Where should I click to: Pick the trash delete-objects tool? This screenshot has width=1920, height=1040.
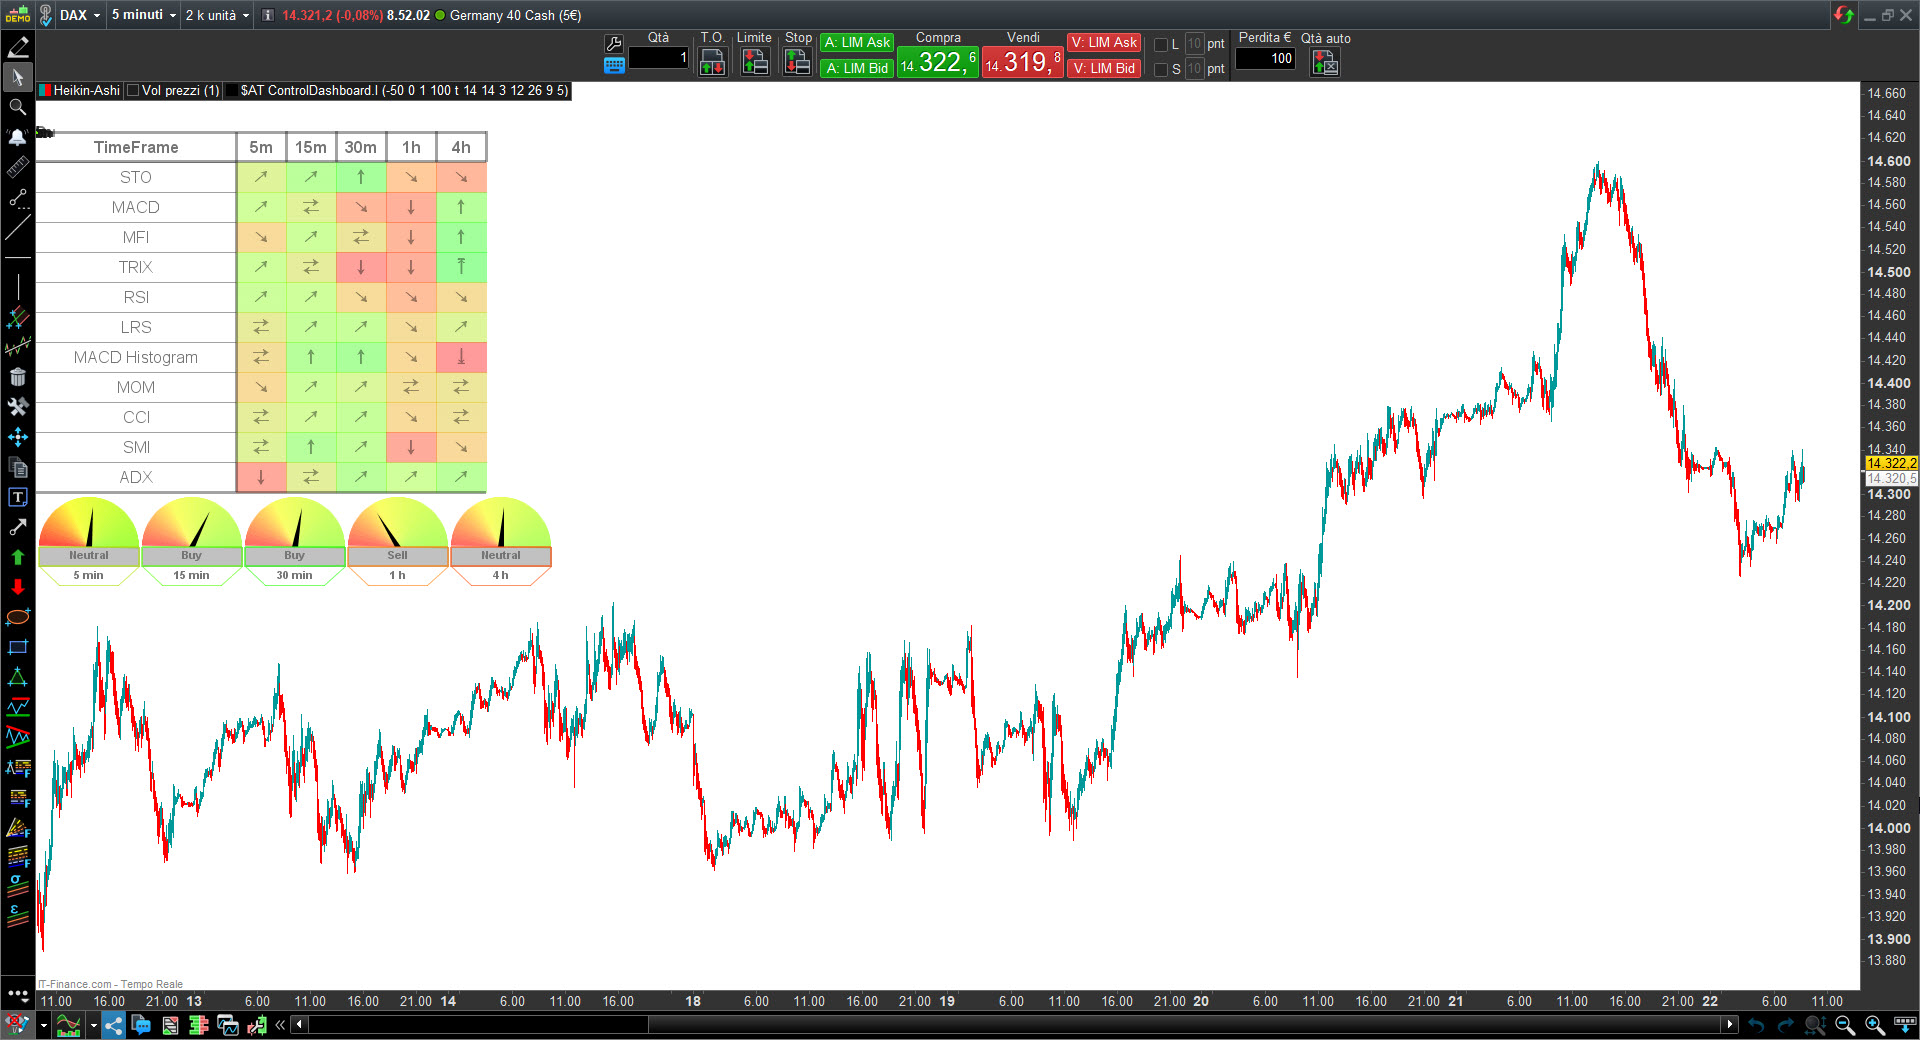[17, 377]
